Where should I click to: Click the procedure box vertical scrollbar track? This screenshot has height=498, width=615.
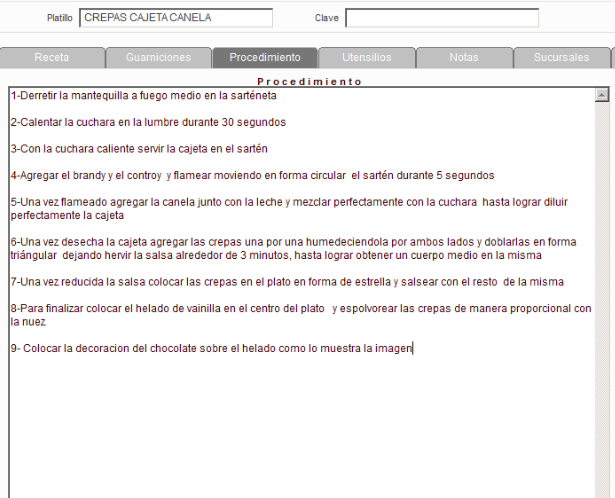[602, 300]
